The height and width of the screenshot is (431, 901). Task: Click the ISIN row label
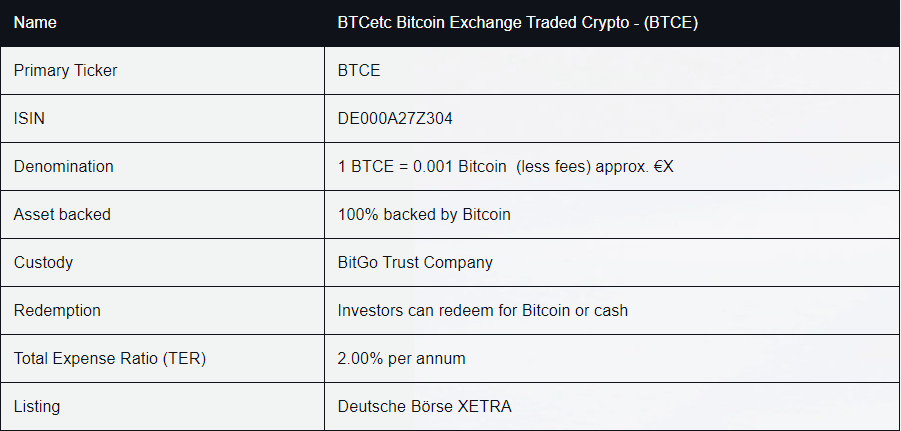(29, 118)
